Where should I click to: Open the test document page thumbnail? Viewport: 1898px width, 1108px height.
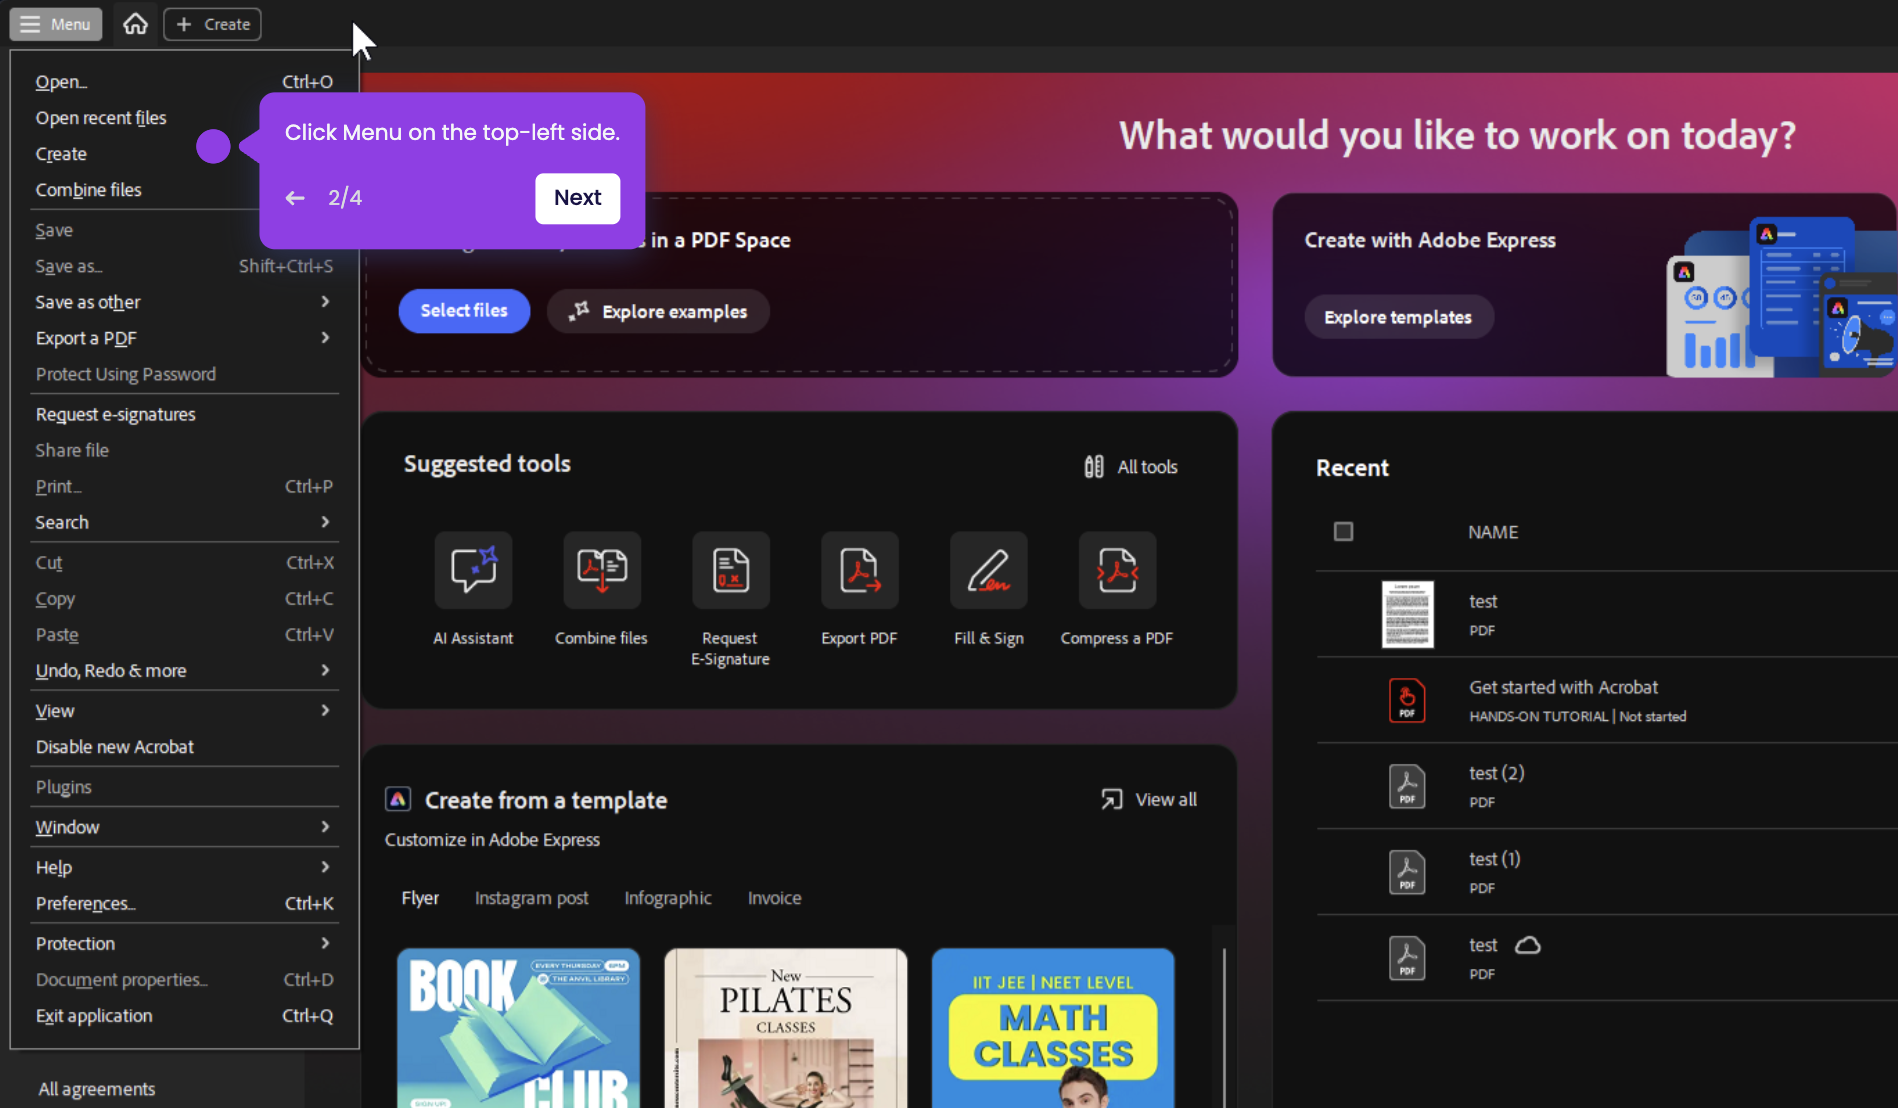1407,614
